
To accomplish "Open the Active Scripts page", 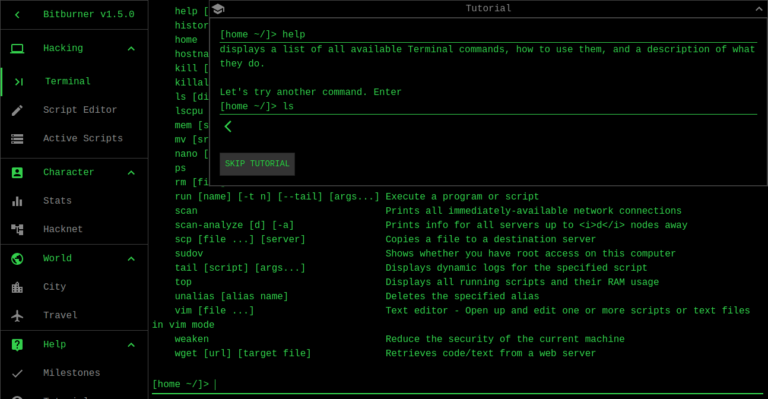I will (x=74, y=139).
